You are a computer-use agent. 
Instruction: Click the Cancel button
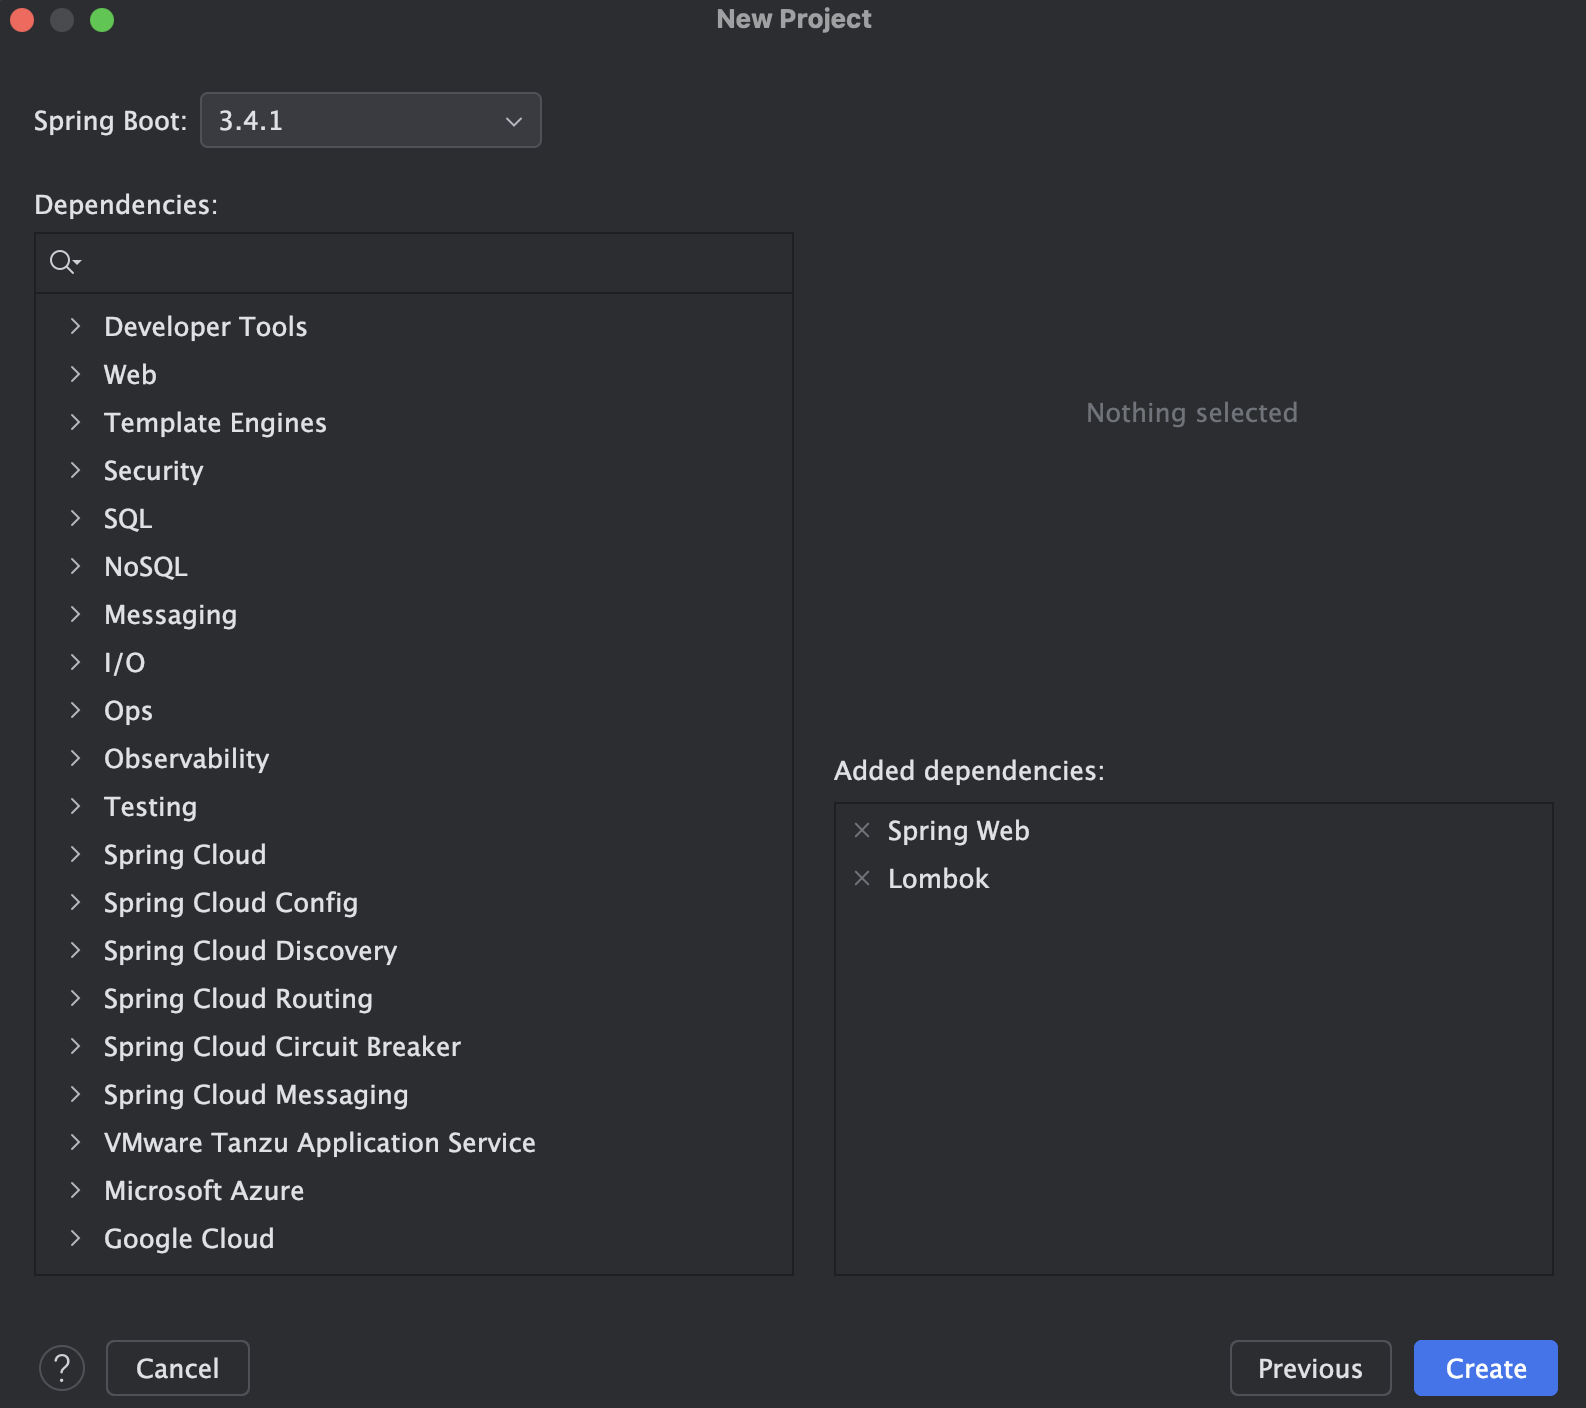click(x=178, y=1368)
